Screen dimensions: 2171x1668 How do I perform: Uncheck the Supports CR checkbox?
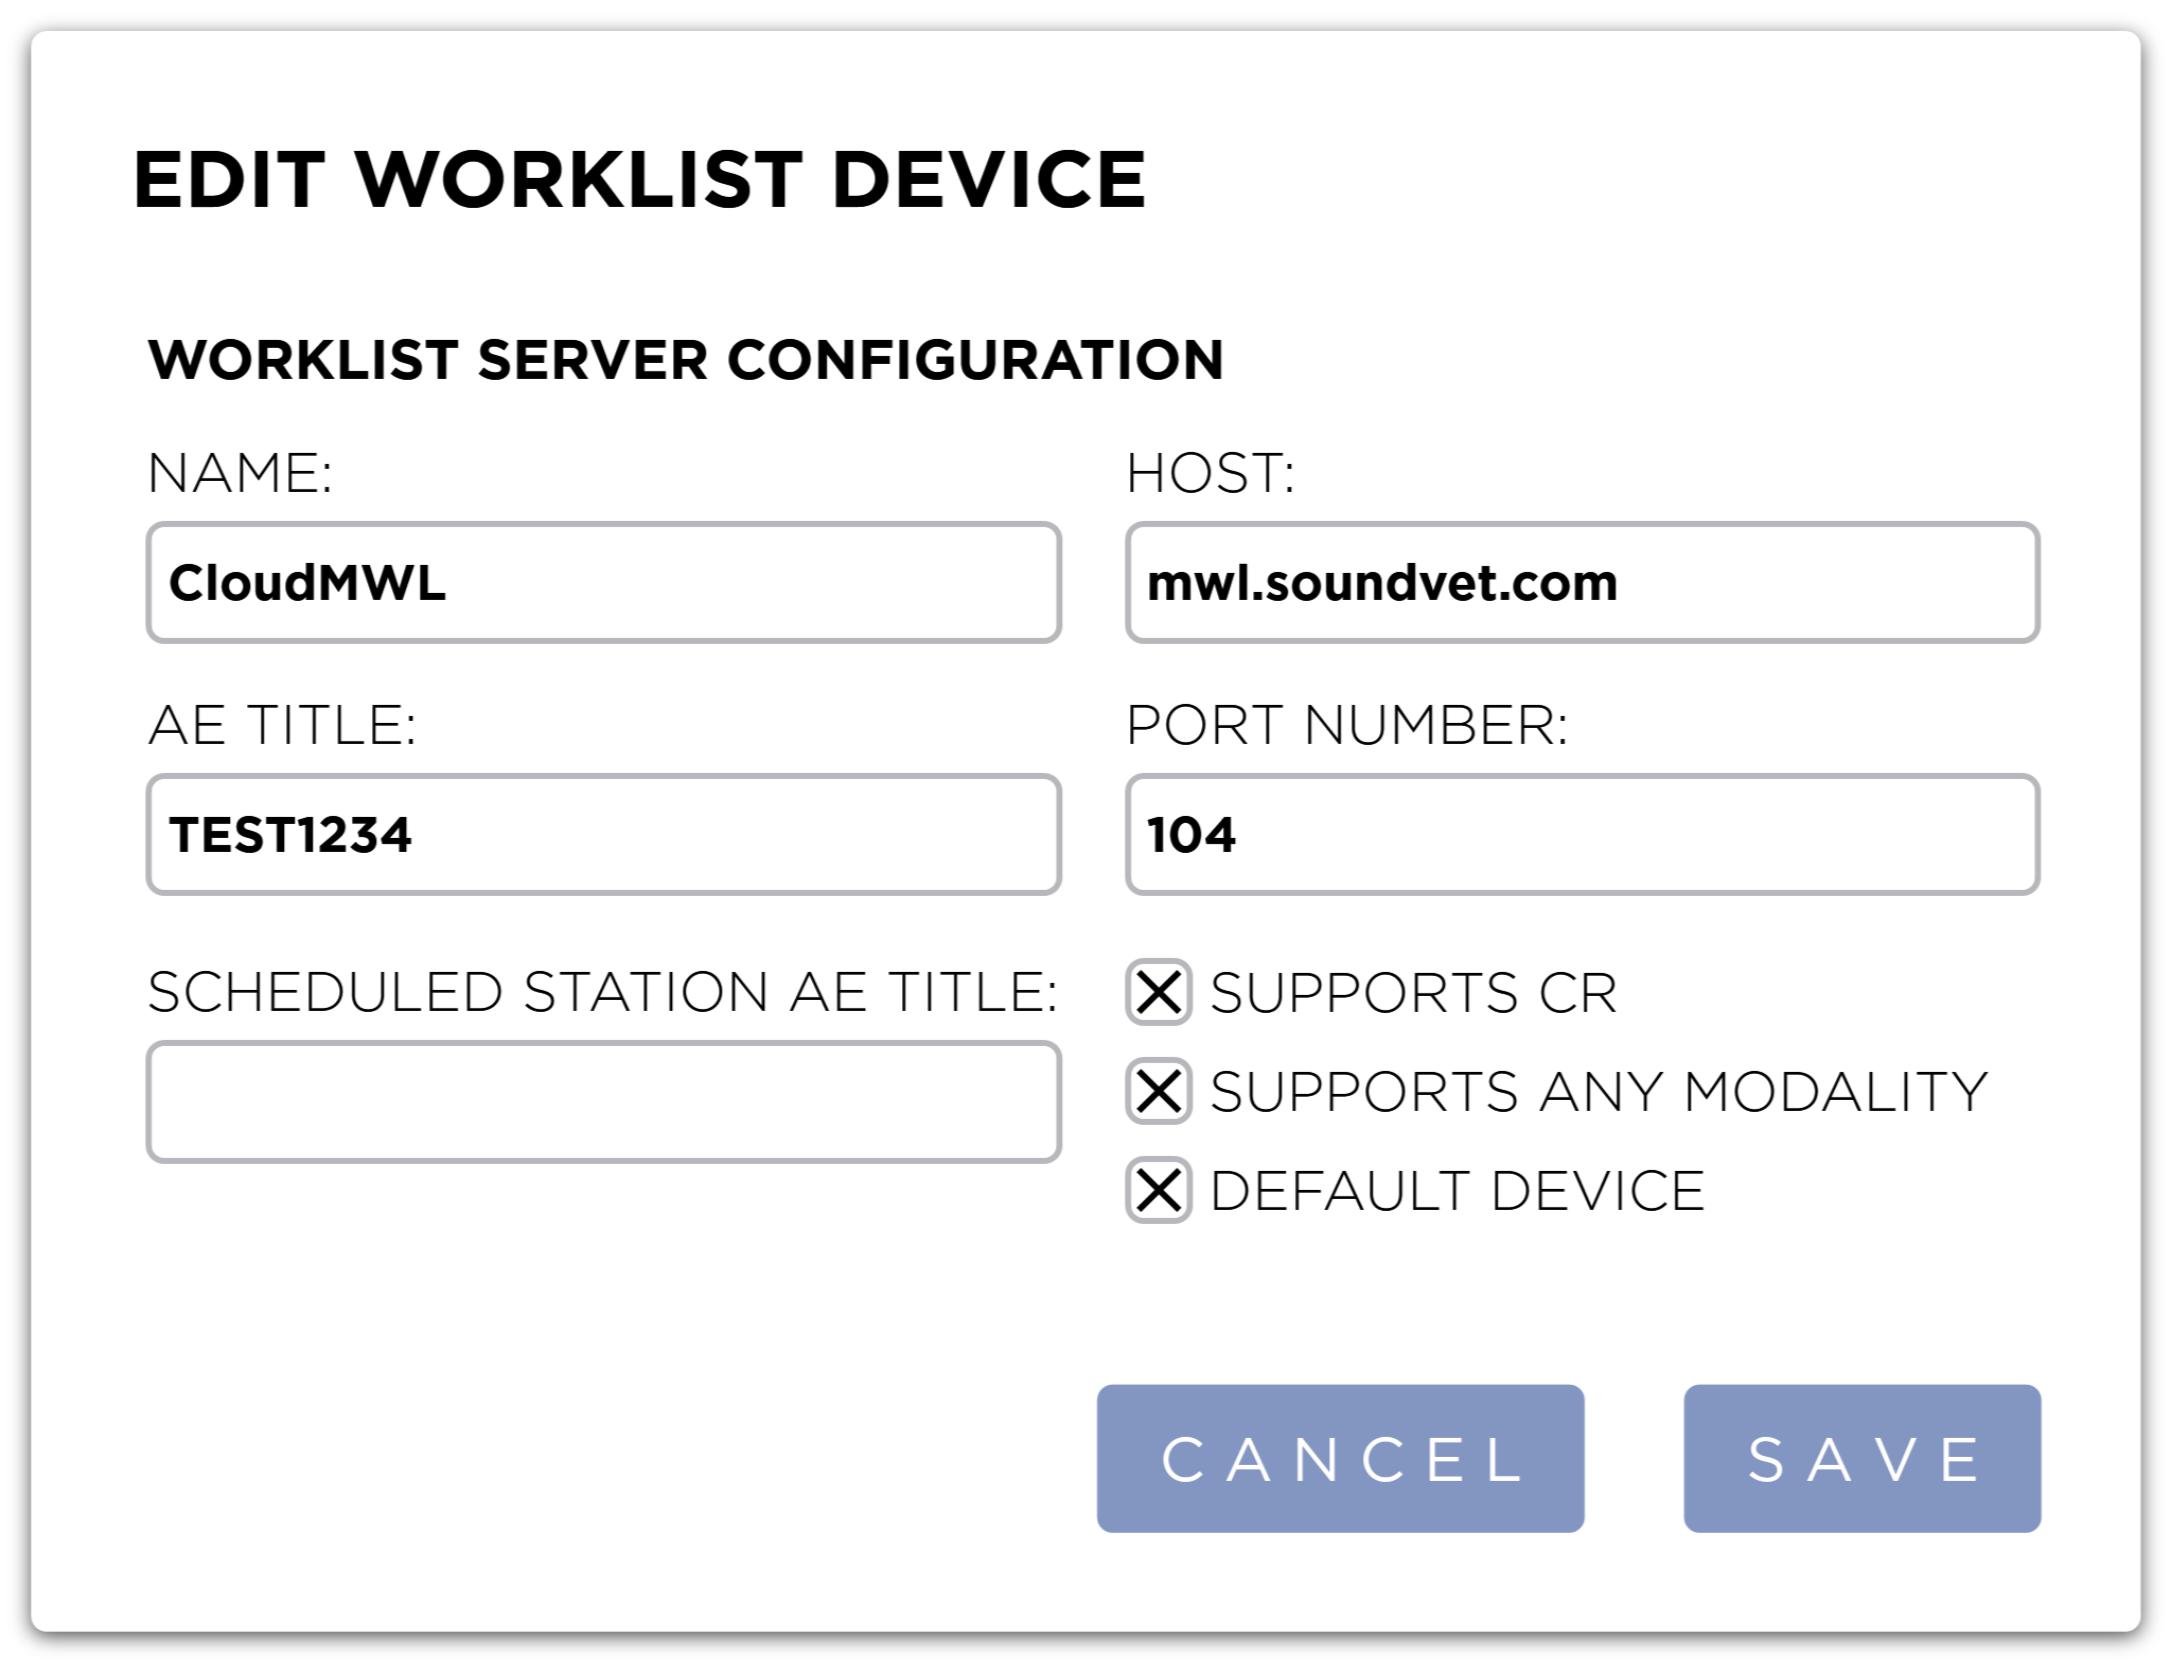point(1158,992)
